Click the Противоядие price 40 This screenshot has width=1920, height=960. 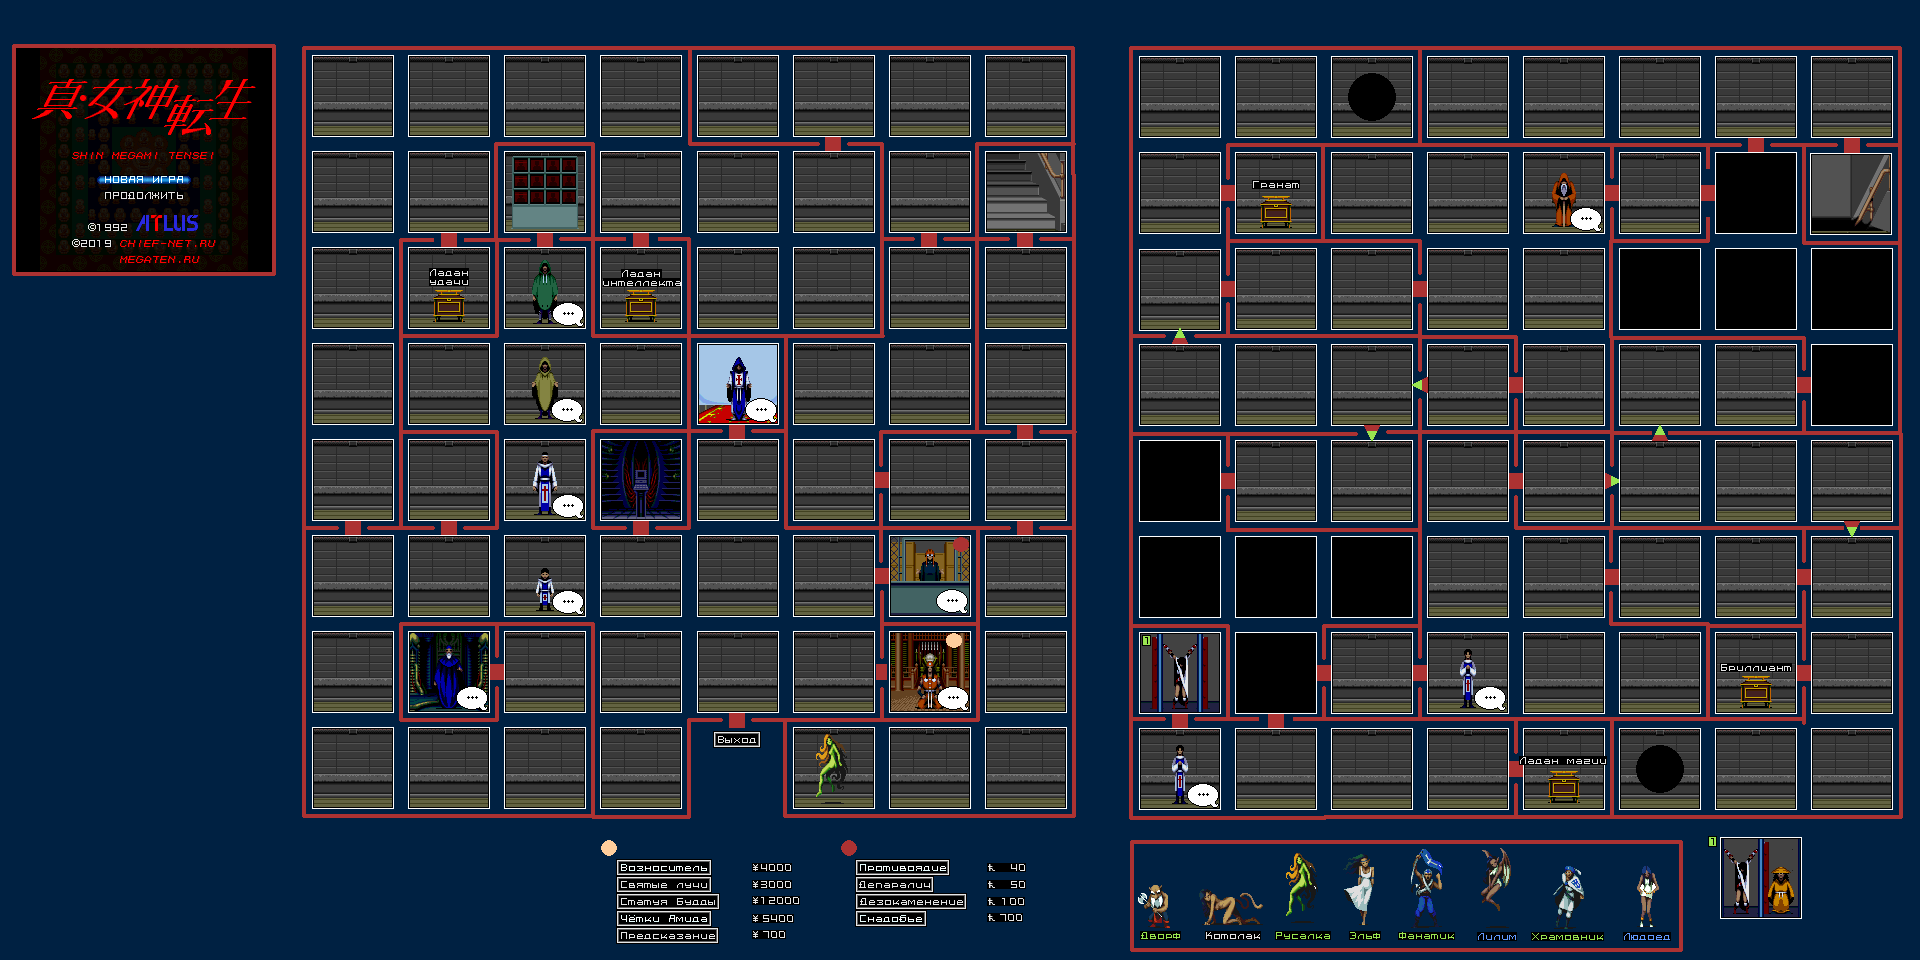point(1007,868)
